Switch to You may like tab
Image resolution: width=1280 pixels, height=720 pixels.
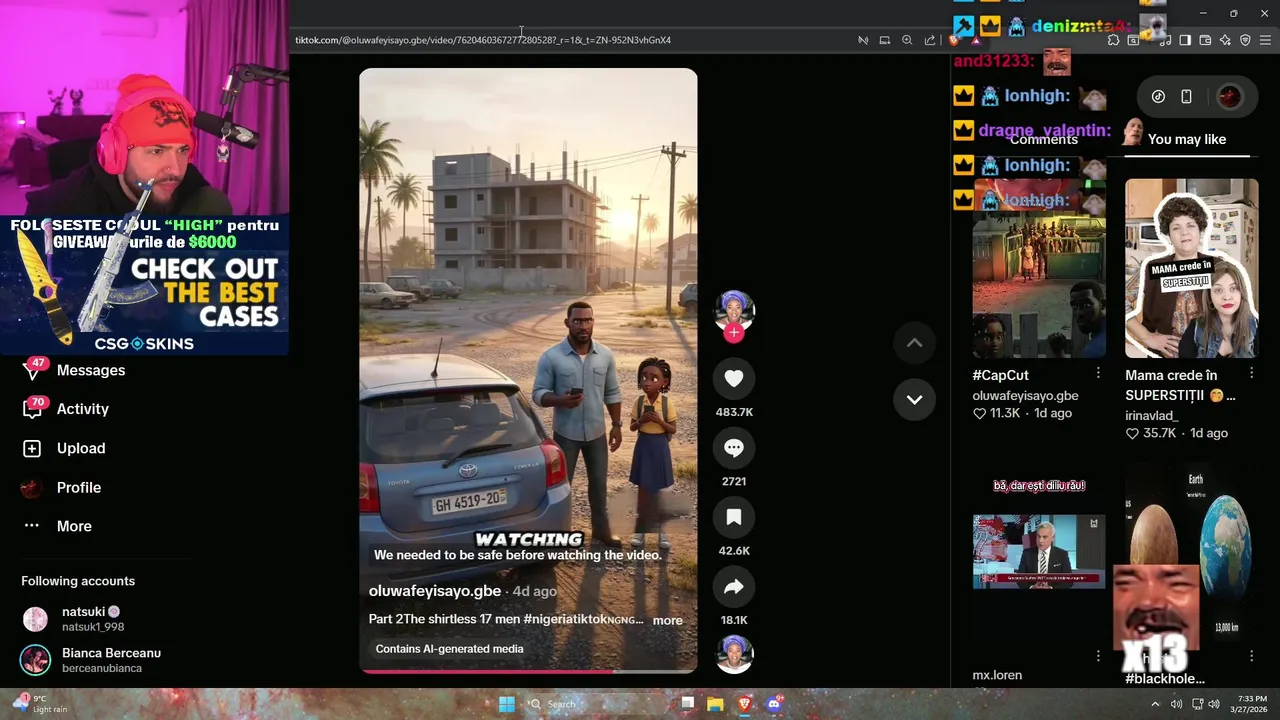pos(1187,139)
